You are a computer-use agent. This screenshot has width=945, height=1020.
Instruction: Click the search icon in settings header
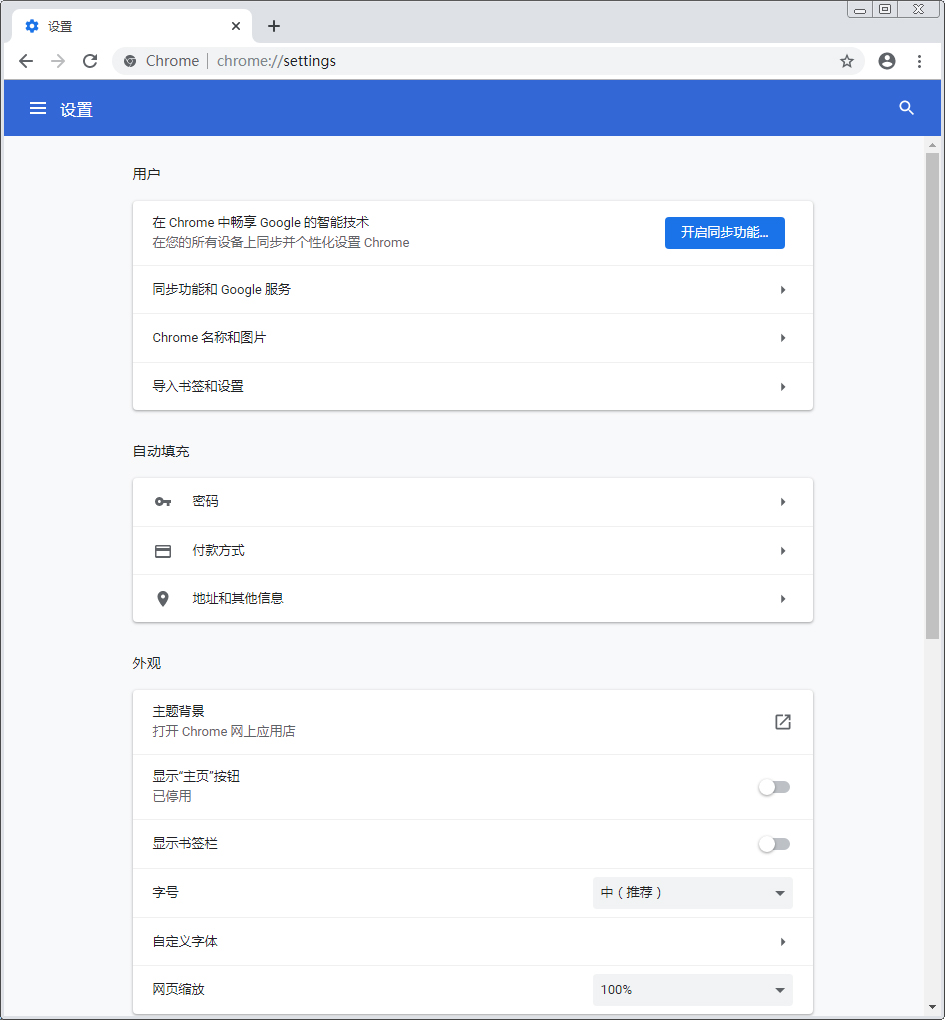[906, 108]
